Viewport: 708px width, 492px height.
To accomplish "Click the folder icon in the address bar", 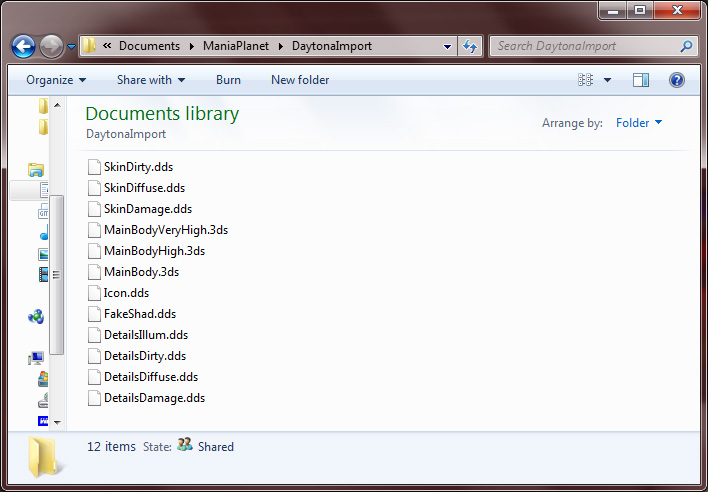I will (x=89, y=46).
